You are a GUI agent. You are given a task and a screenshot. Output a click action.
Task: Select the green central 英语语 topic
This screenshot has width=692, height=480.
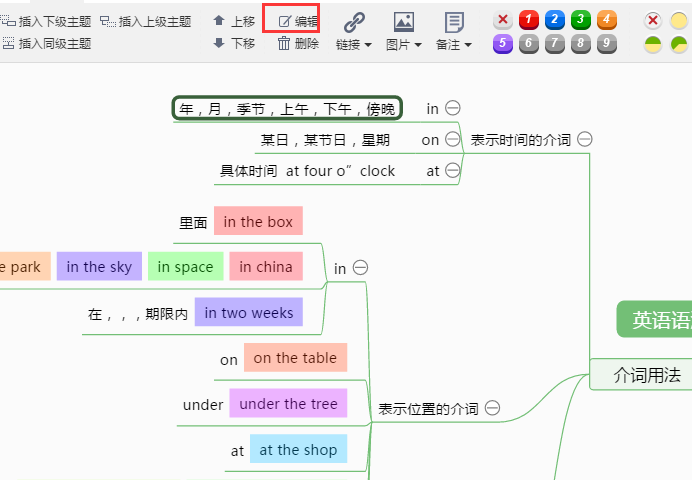(x=655, y=319)
